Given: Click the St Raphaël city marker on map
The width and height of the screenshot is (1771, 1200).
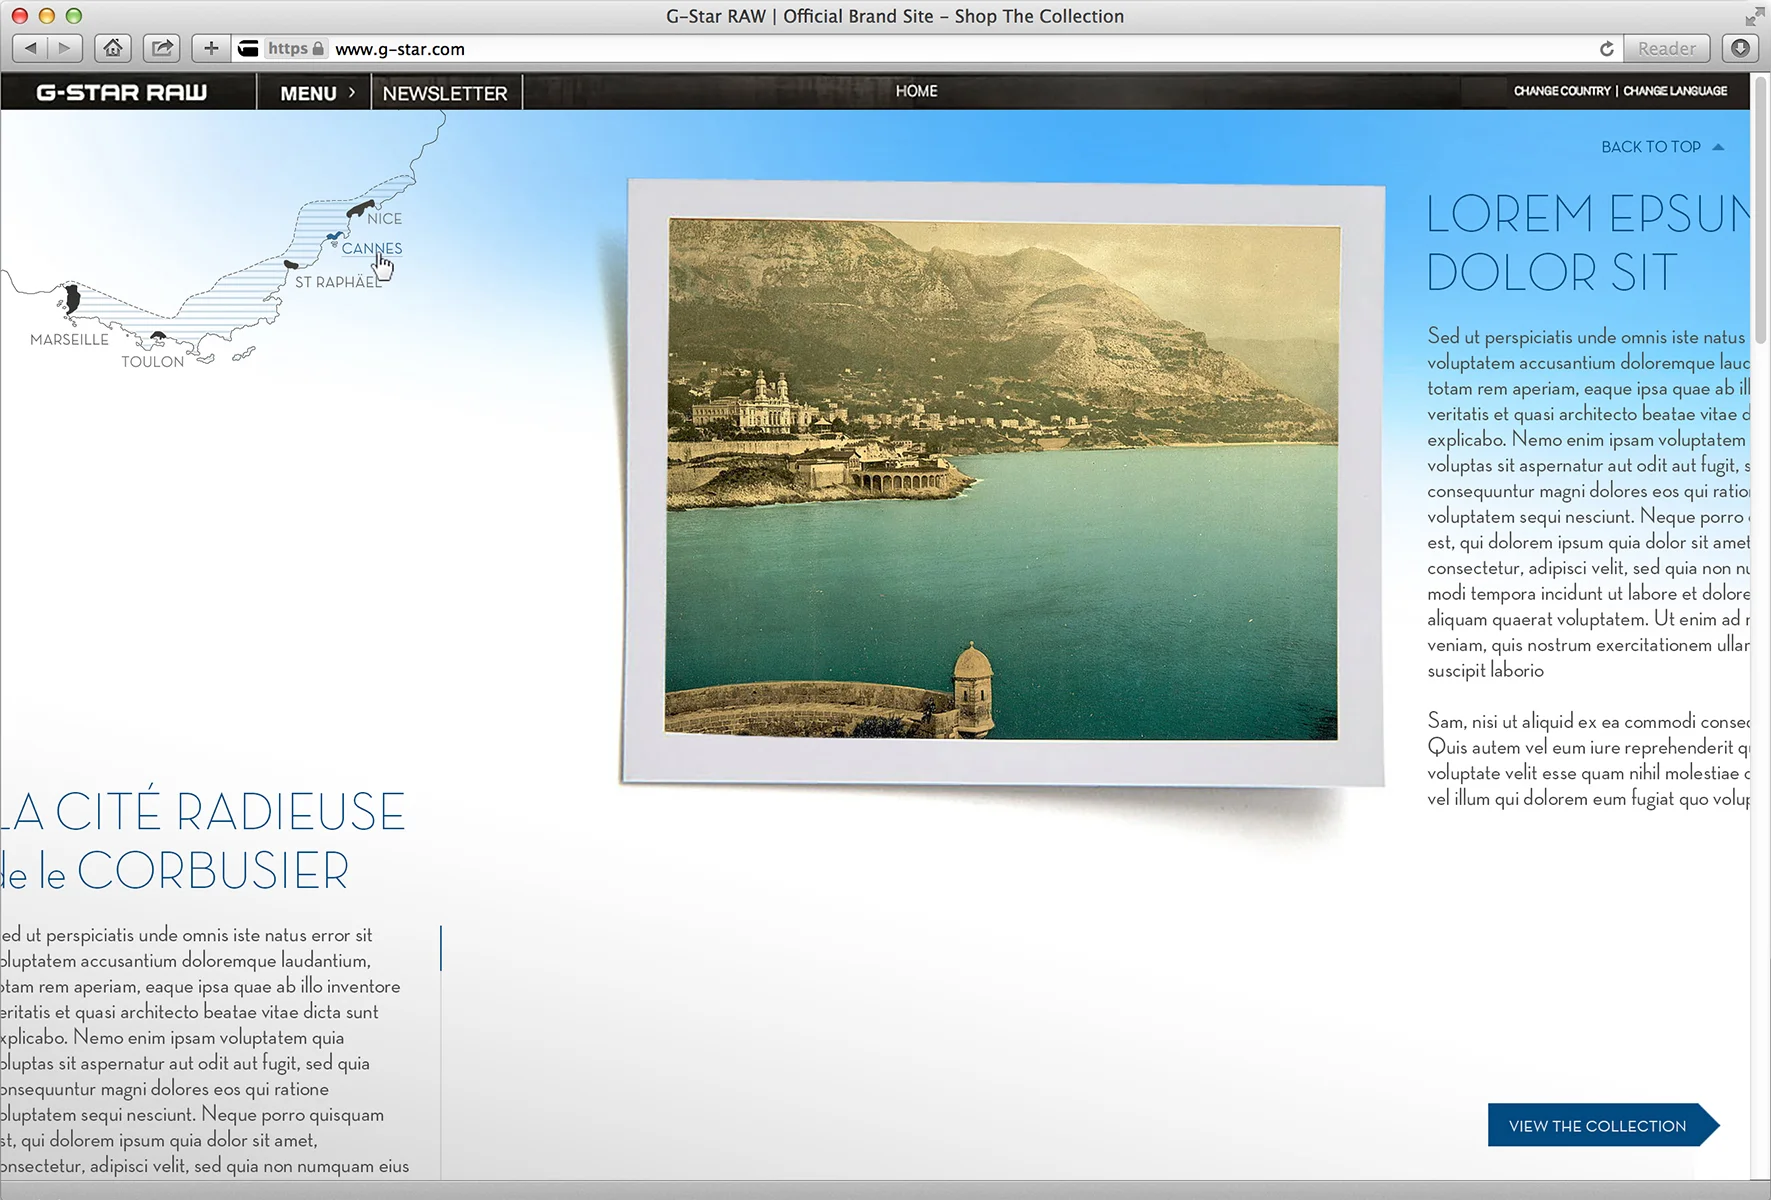Looking at the screenshot, I should [291, 265].
